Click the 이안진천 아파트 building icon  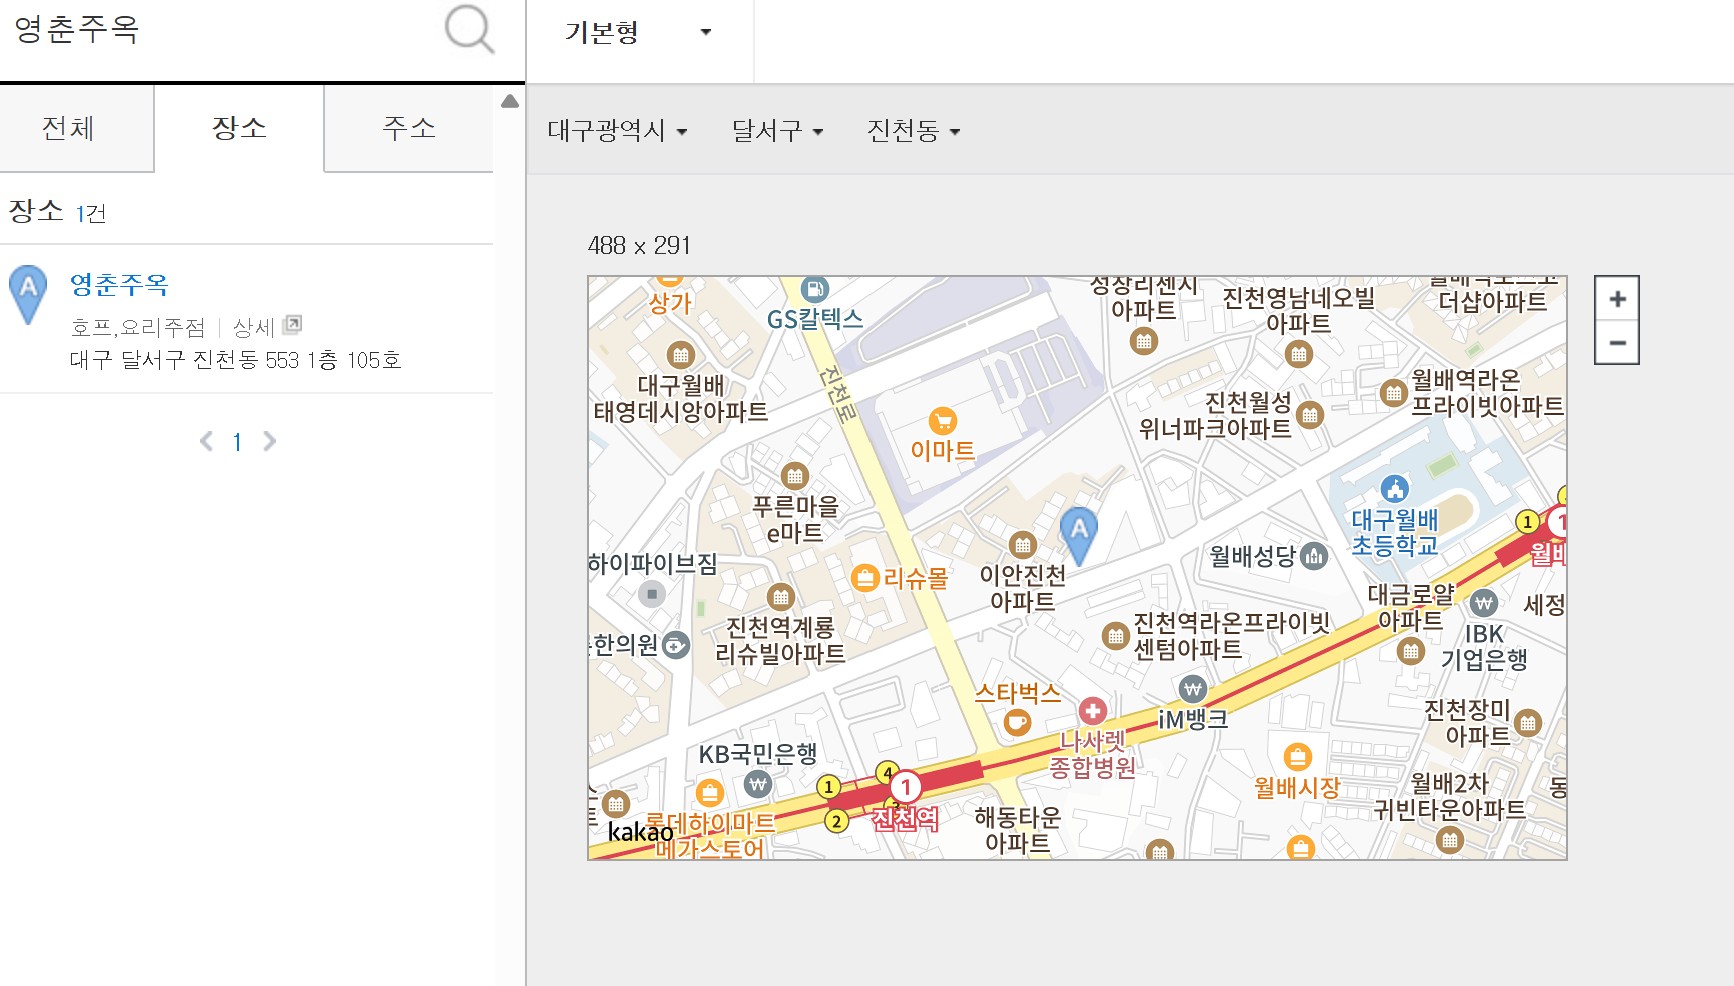[1022, 545]
